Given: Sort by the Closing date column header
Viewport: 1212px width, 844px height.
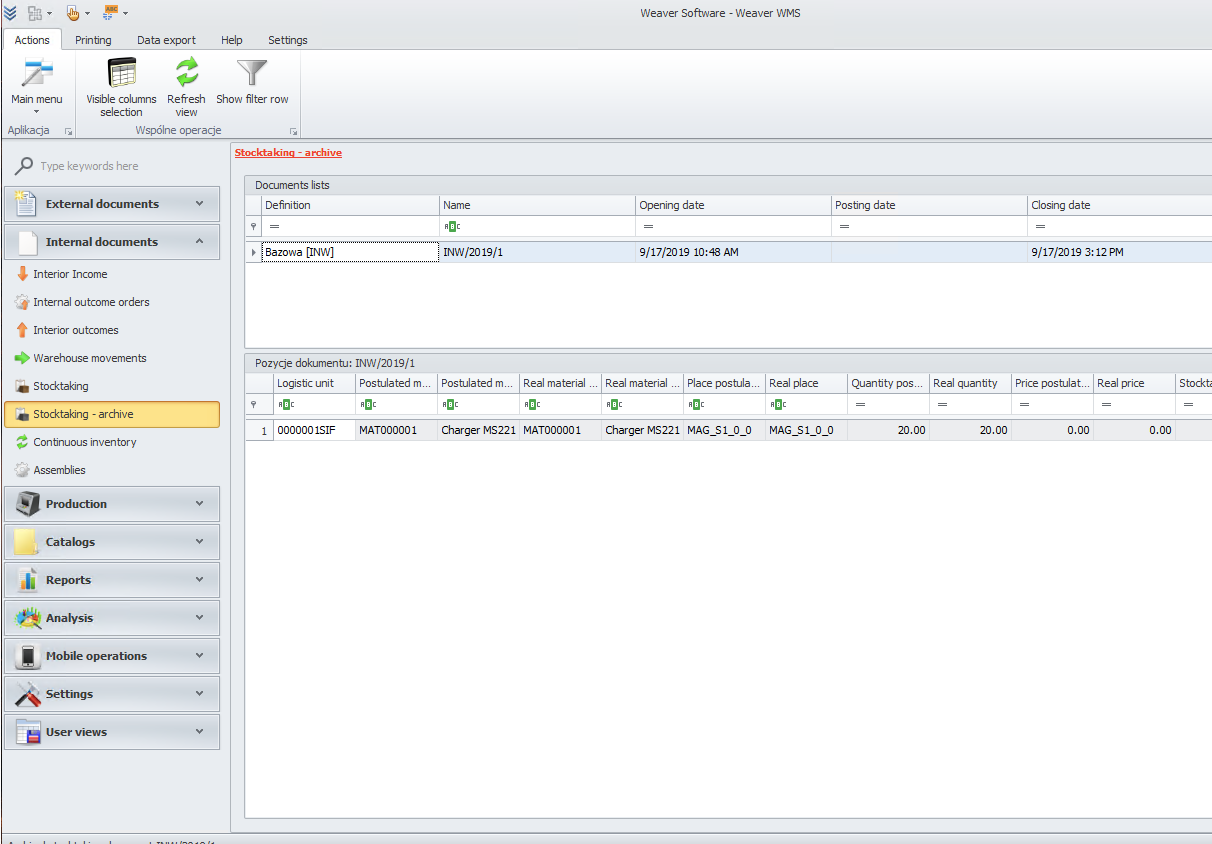Looking at the screenshot, I should click(1119, 205).
